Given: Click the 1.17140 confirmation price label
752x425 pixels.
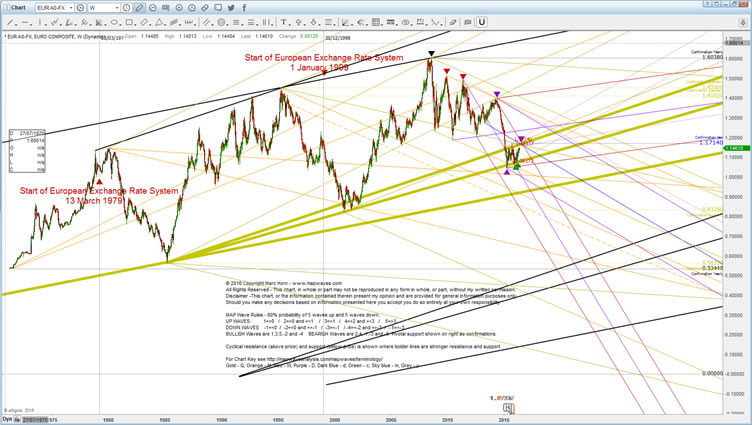Looking at the screenshot, I should pos(711,143).
